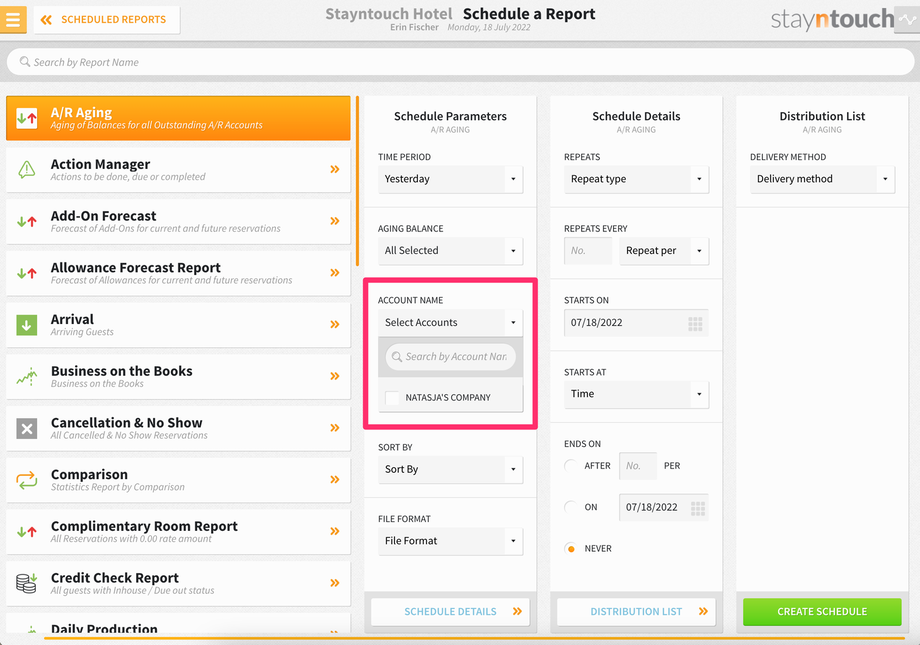
Task: Click the chevron on Add-On Forecast row
Action: (334, 221)
